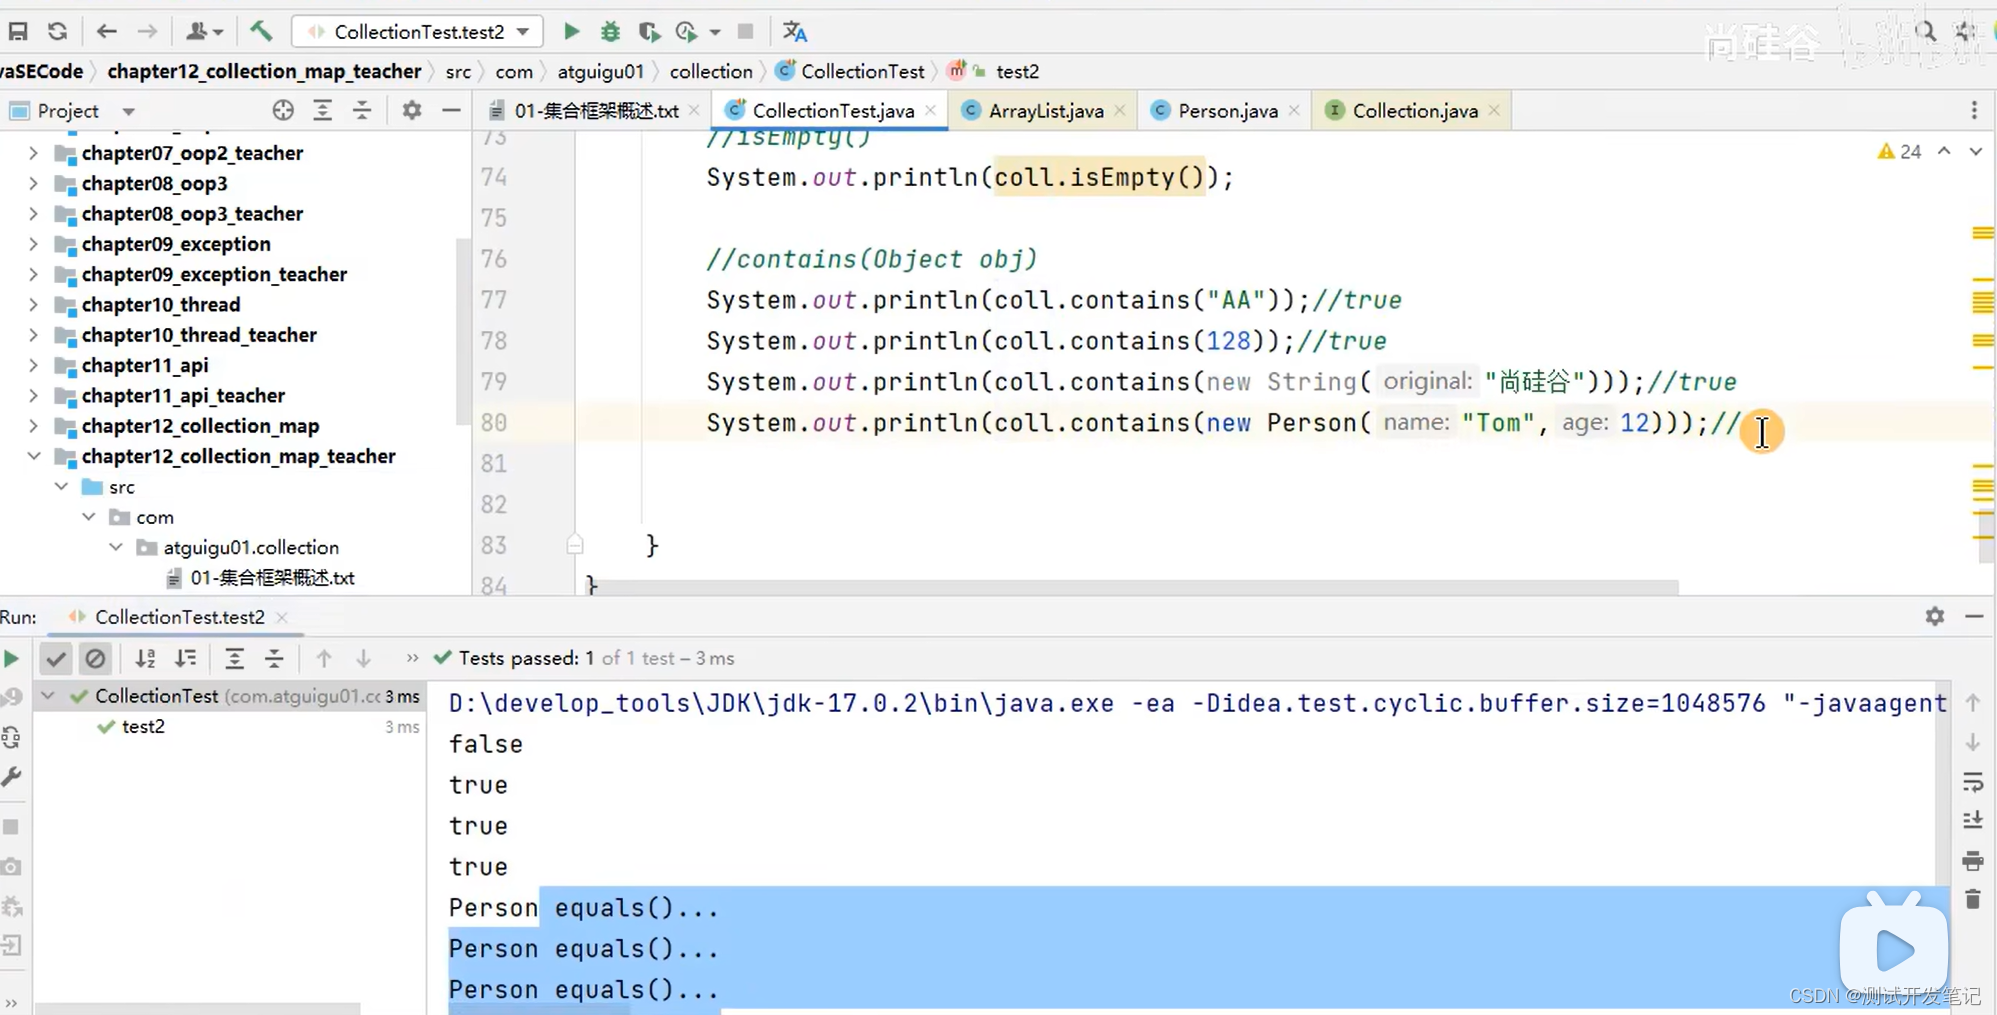Collapse All icon in Project panel
Screen dimensions: 1997x1015
(362, 110)
